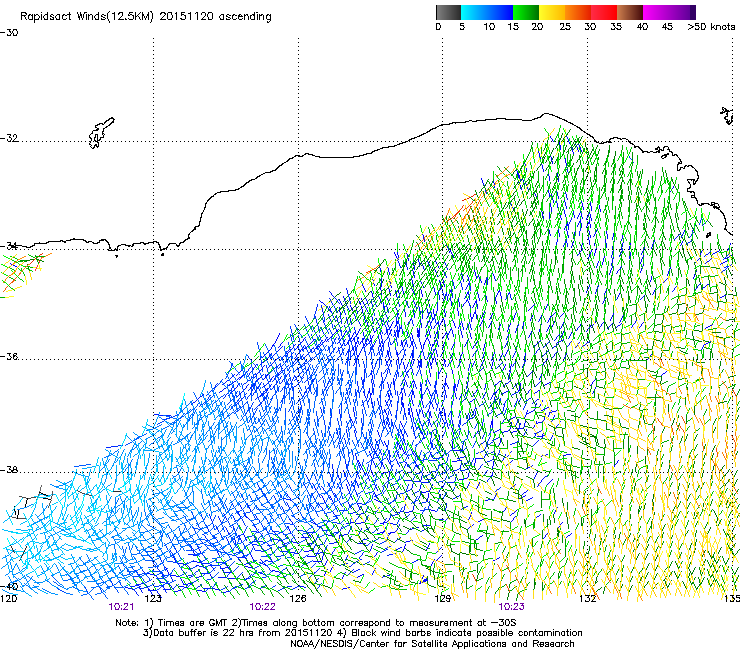Image resolution: width=740 pixels, height=650 pixels.
Task: Click the '132' longitude label
Action: tap(587, 599)
